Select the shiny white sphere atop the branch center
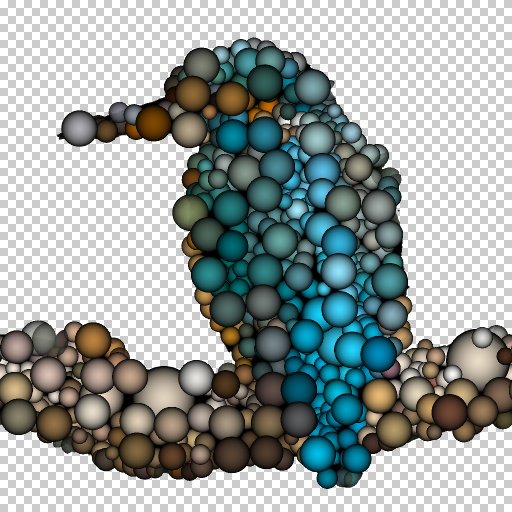Image resolution: width=512 pixels, height=512 pixels. coord(196,378)
